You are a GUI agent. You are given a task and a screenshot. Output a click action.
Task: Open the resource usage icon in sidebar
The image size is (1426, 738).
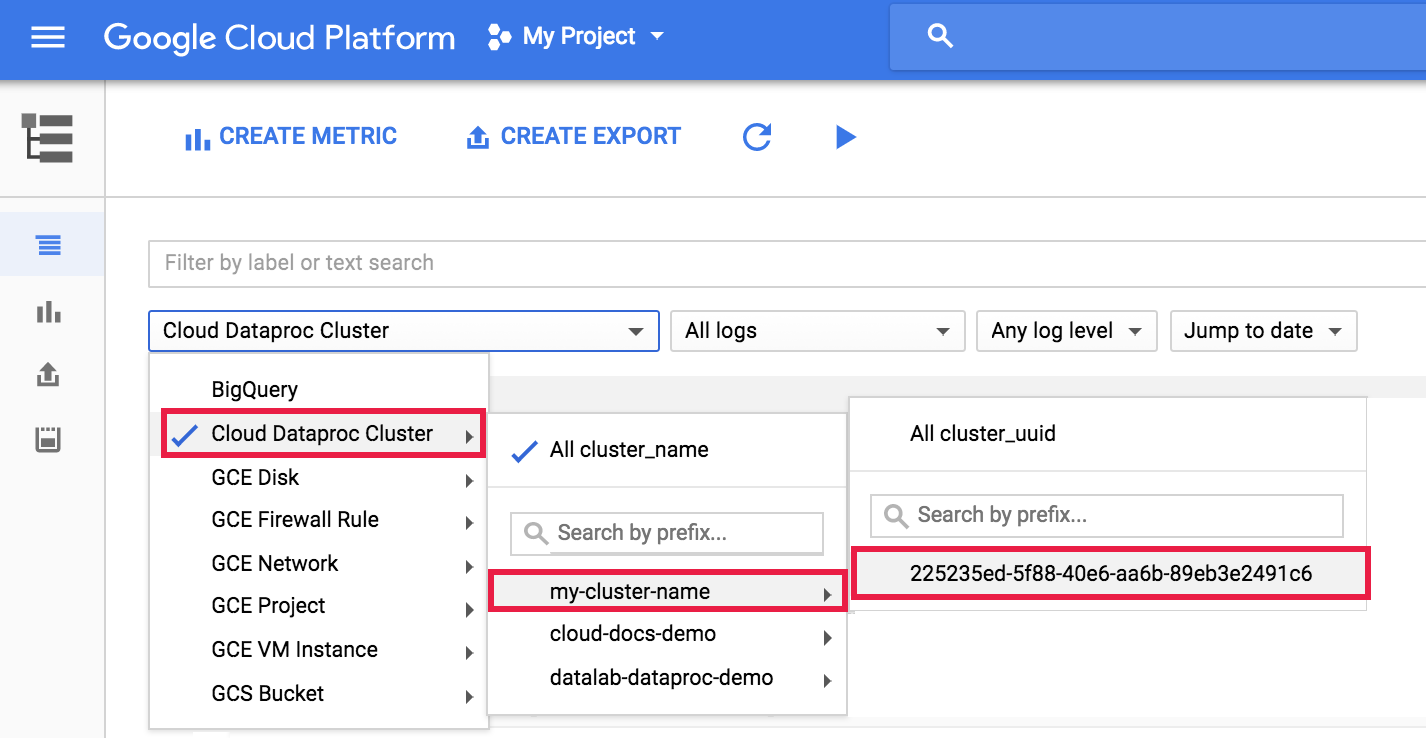[49, 439]
